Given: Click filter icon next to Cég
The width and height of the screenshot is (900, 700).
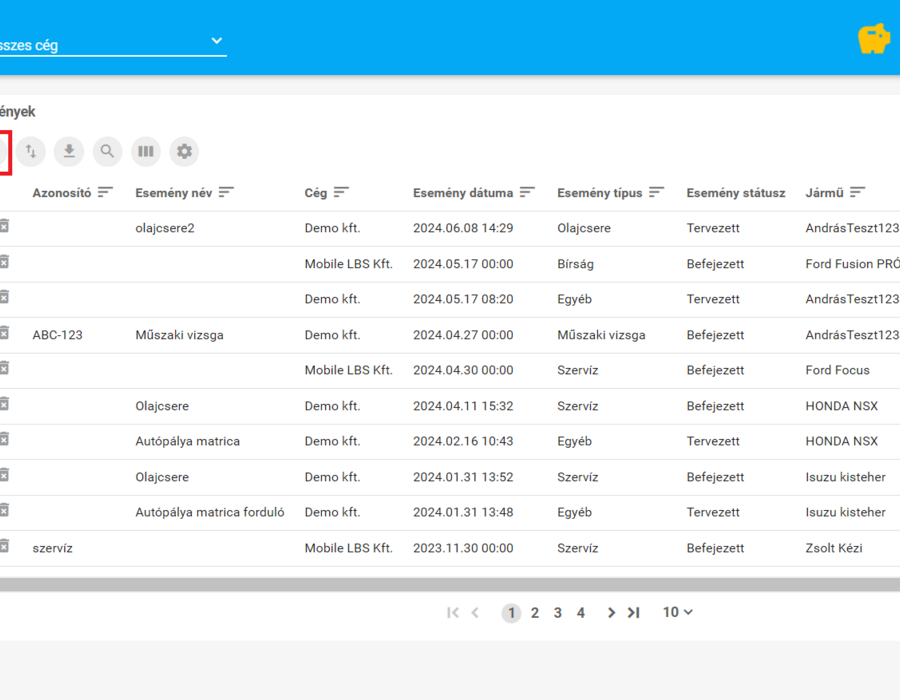Looking at the screenshot, I should pos(342,192).
